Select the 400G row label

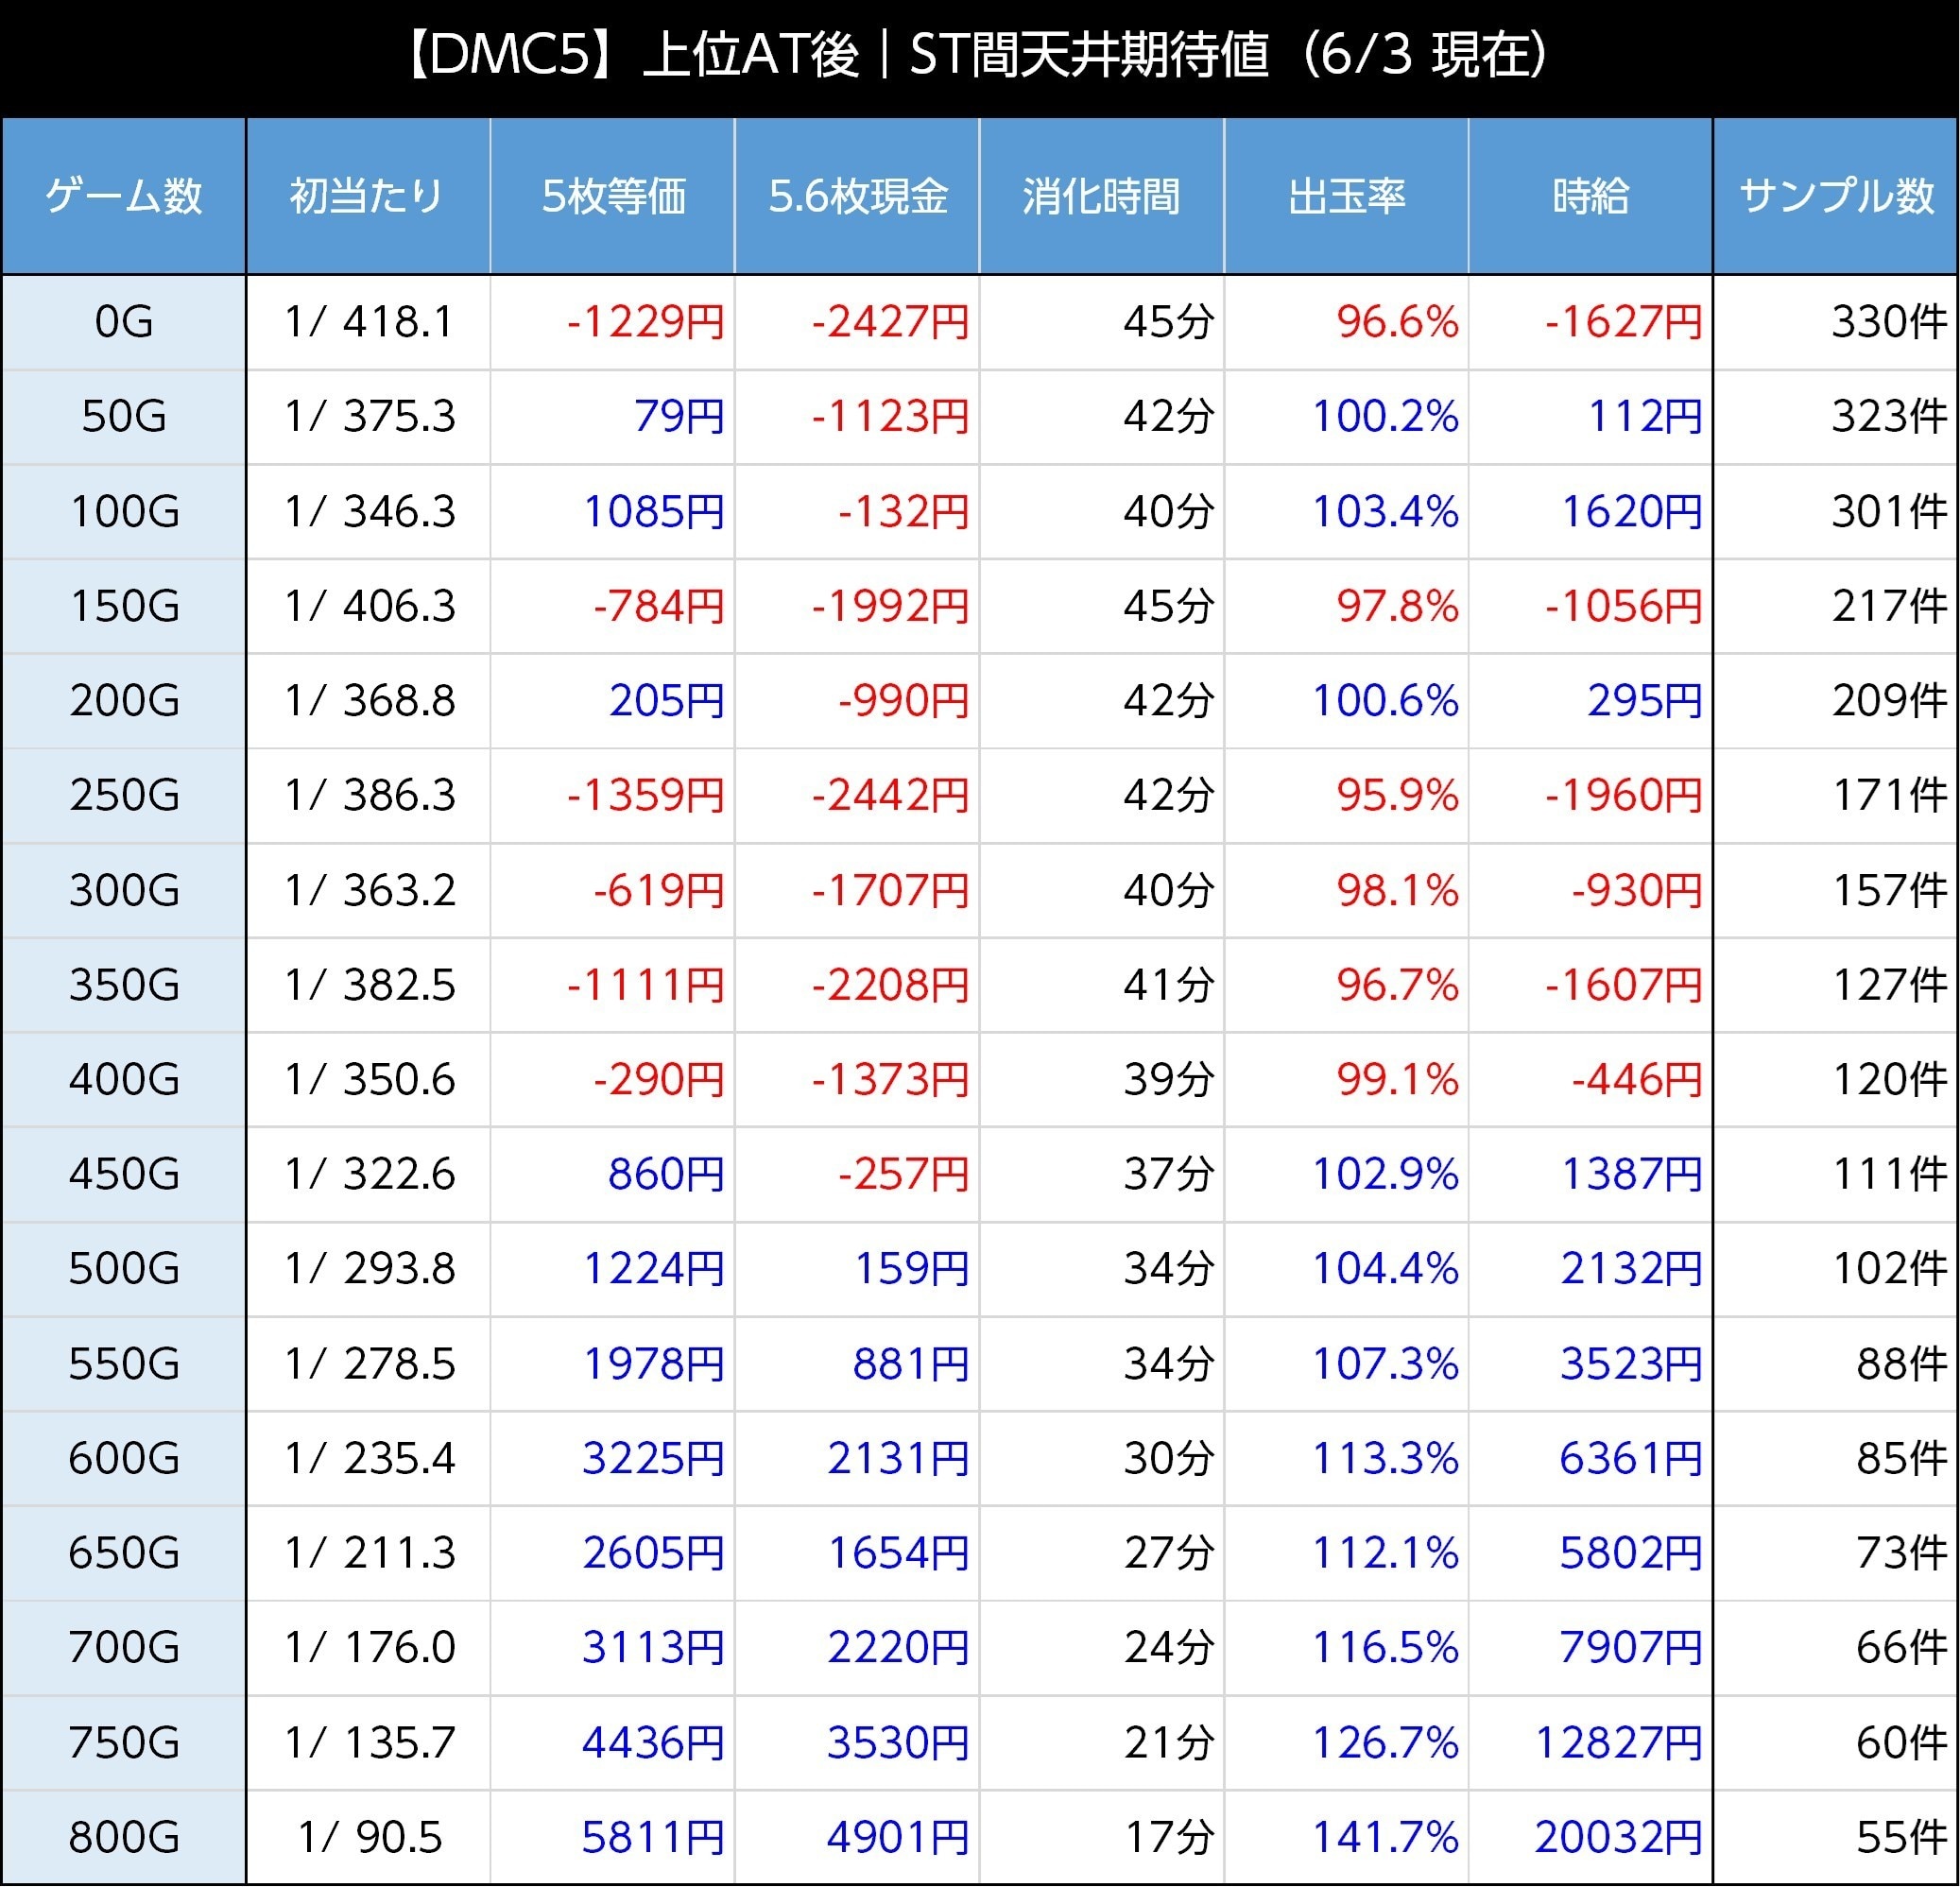[x=124, y=1079]
